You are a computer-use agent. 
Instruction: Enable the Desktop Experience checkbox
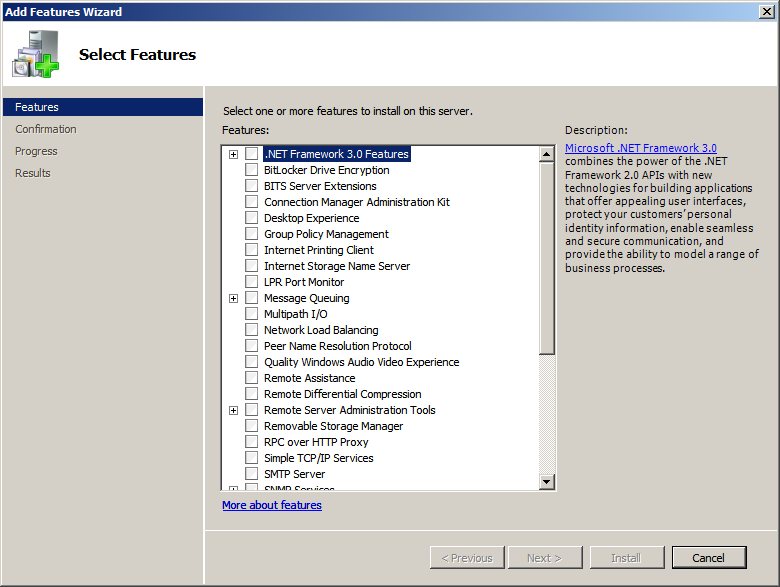pos(252,217)
